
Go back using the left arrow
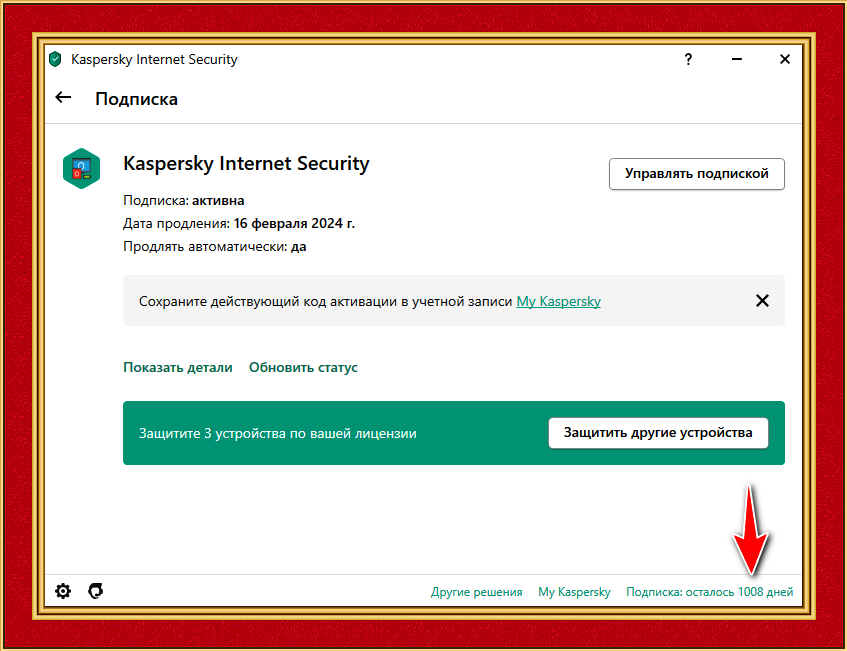[x=63, y=97]
